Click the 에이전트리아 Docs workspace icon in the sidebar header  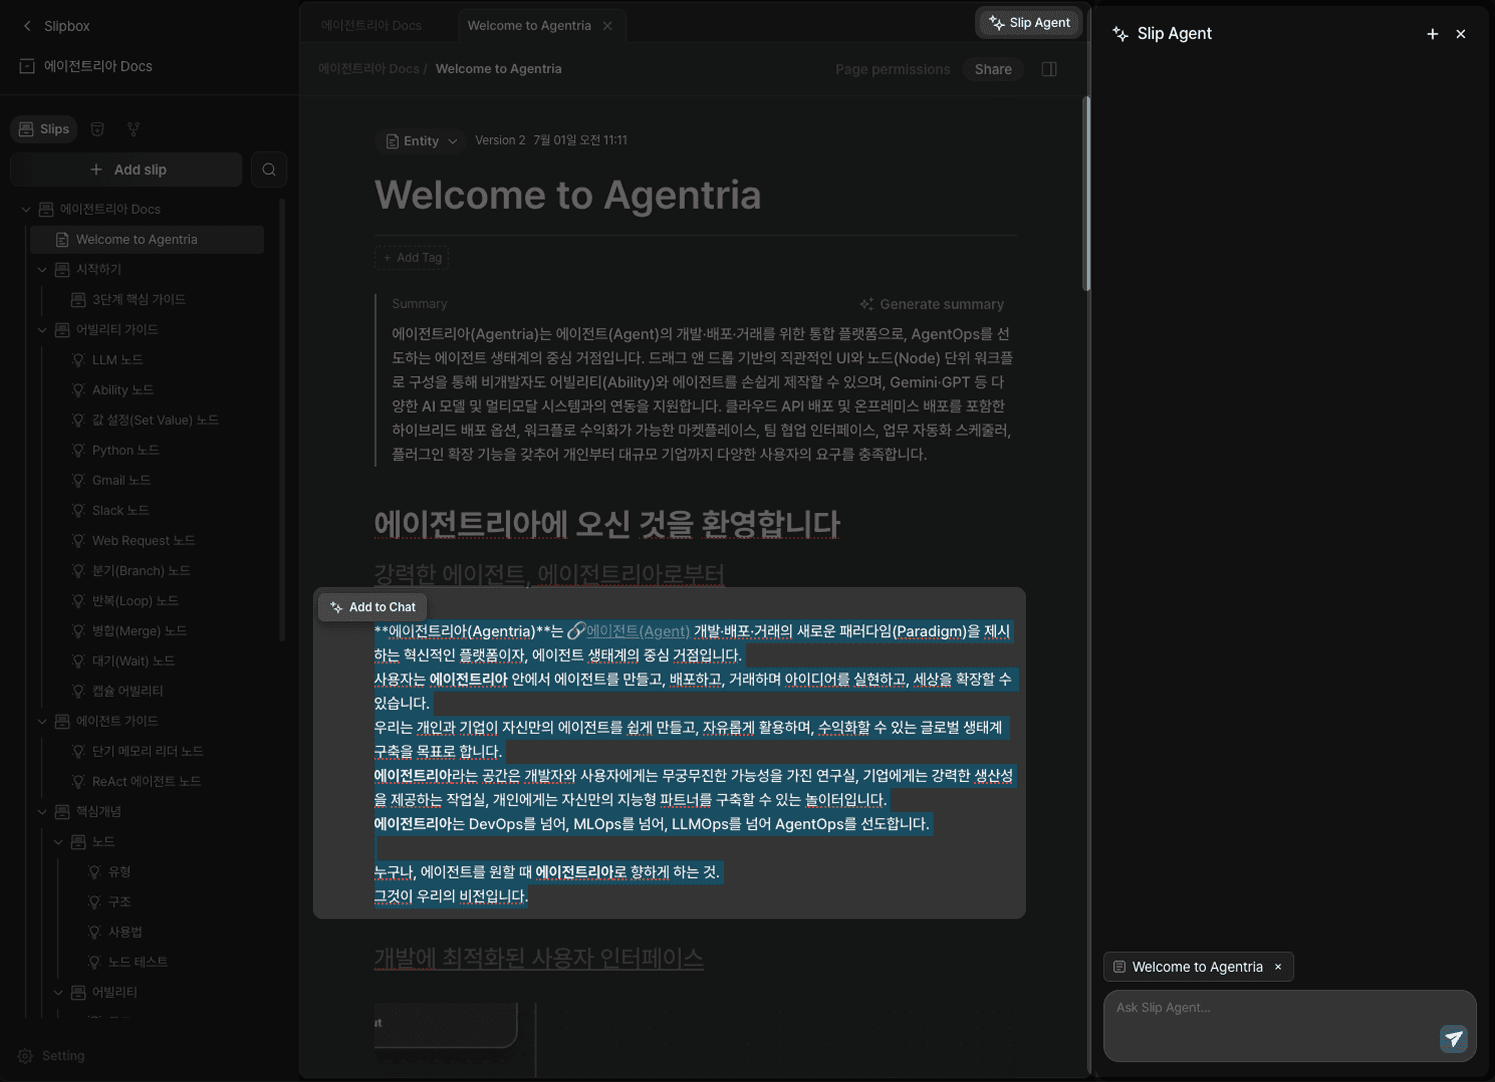27,66
